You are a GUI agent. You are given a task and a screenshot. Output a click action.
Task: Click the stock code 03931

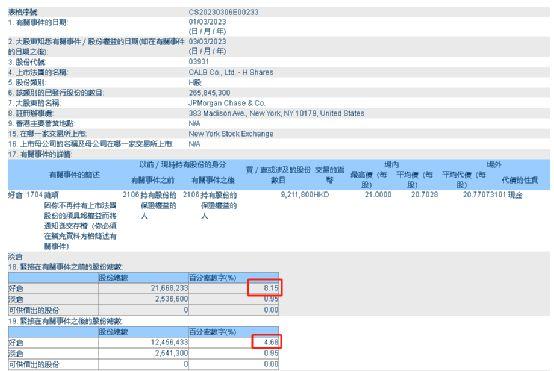point(199,61)
